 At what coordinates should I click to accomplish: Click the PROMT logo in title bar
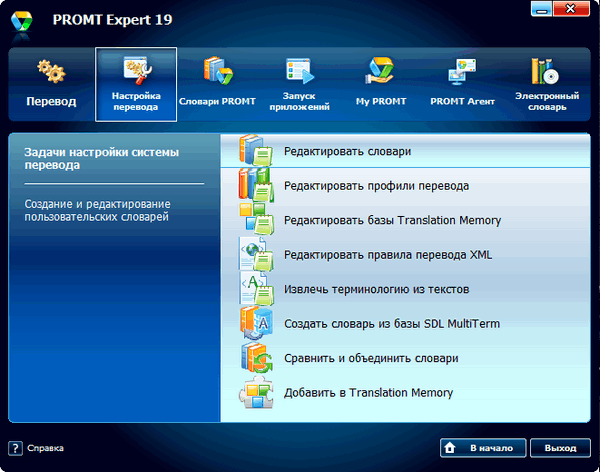pos(21,21)
